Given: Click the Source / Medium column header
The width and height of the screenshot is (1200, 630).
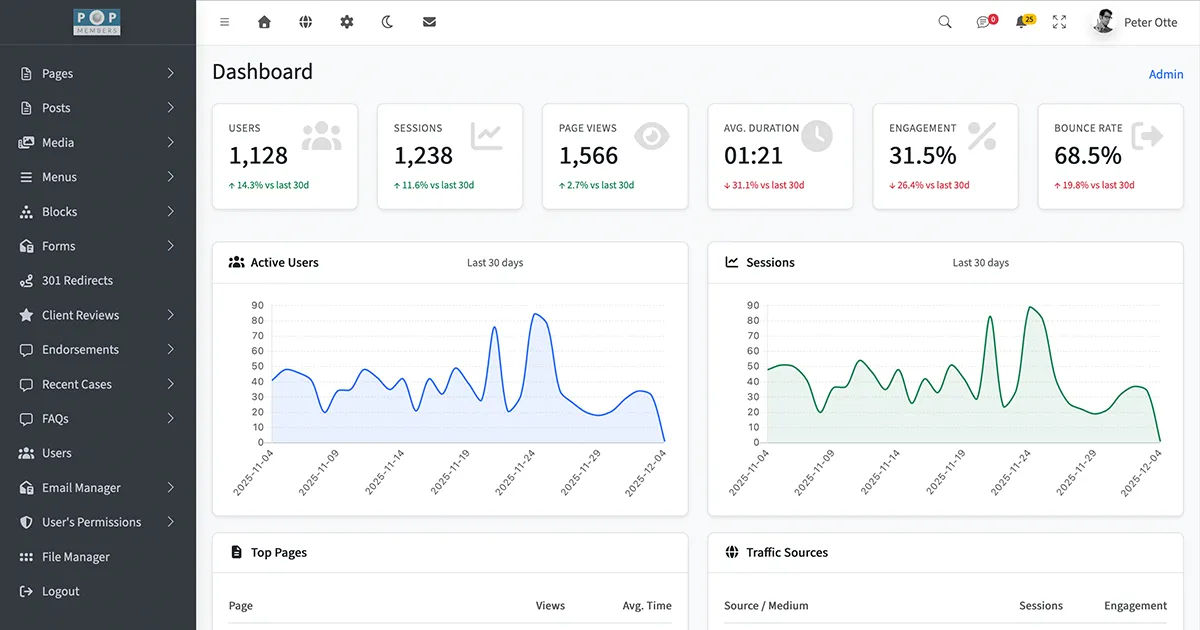Looking at the screenshot, I should pyautogui.click(x=766, y=606).
